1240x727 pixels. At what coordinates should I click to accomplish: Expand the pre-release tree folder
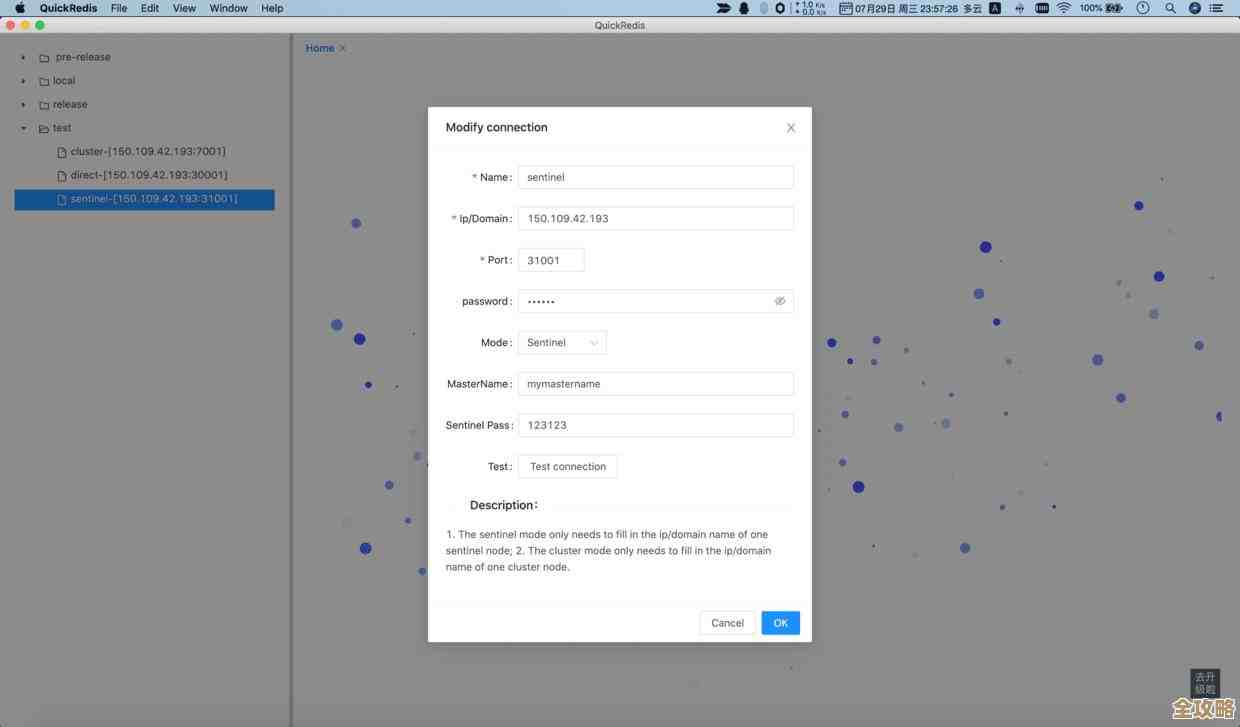tap(23, 58)
